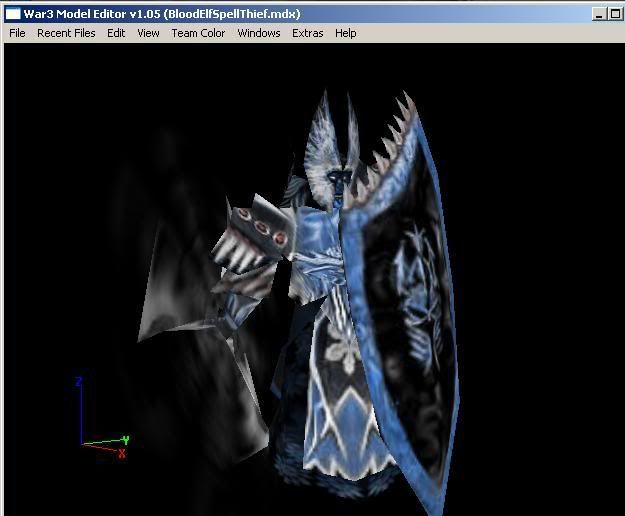
Task: Open the Help menu
Action: click(x=346, y=33)
